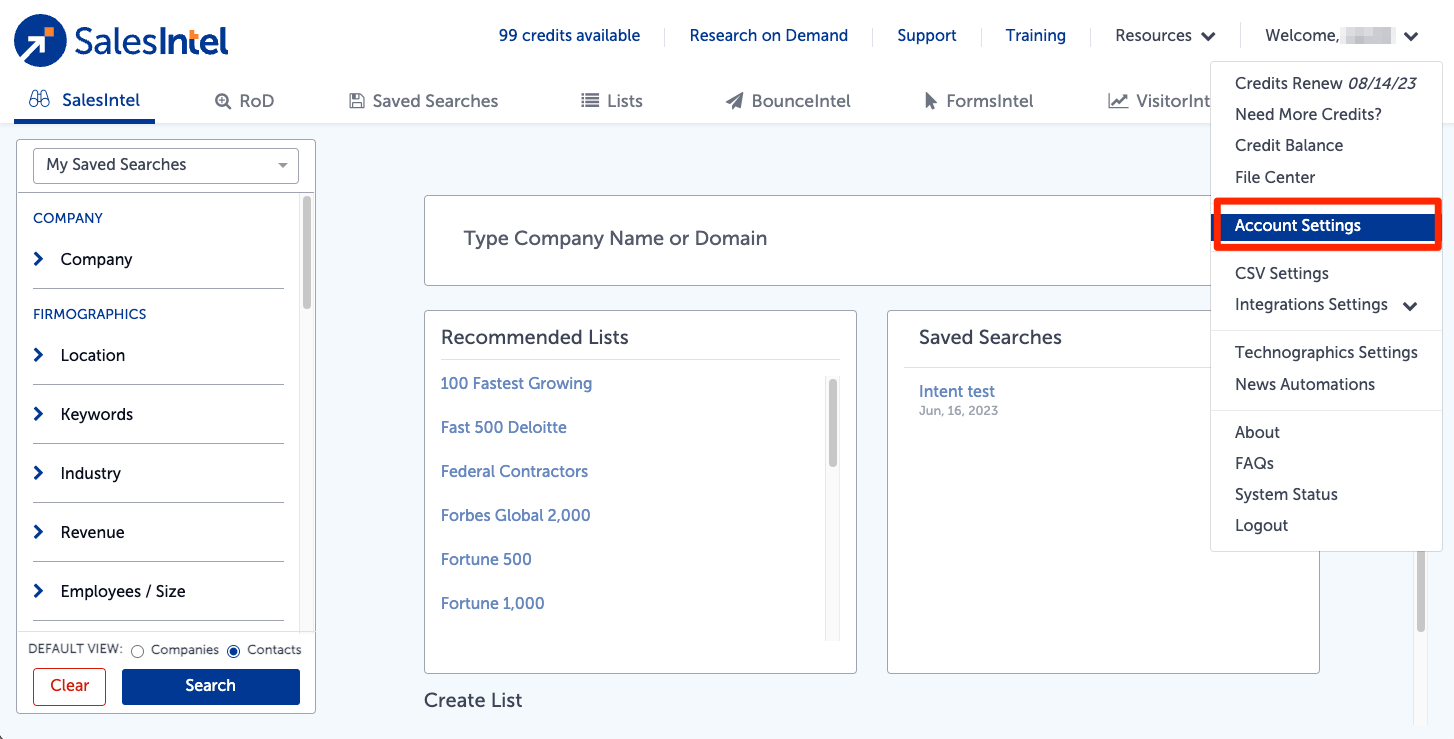Click the cursor icon beside FormsIntel

[931, 101]
